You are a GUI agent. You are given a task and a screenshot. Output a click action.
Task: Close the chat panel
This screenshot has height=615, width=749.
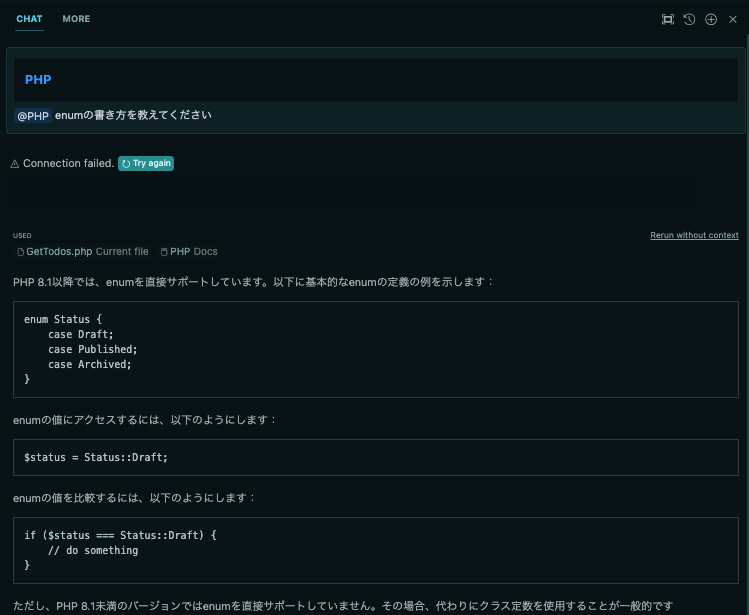tap(733, 19)
